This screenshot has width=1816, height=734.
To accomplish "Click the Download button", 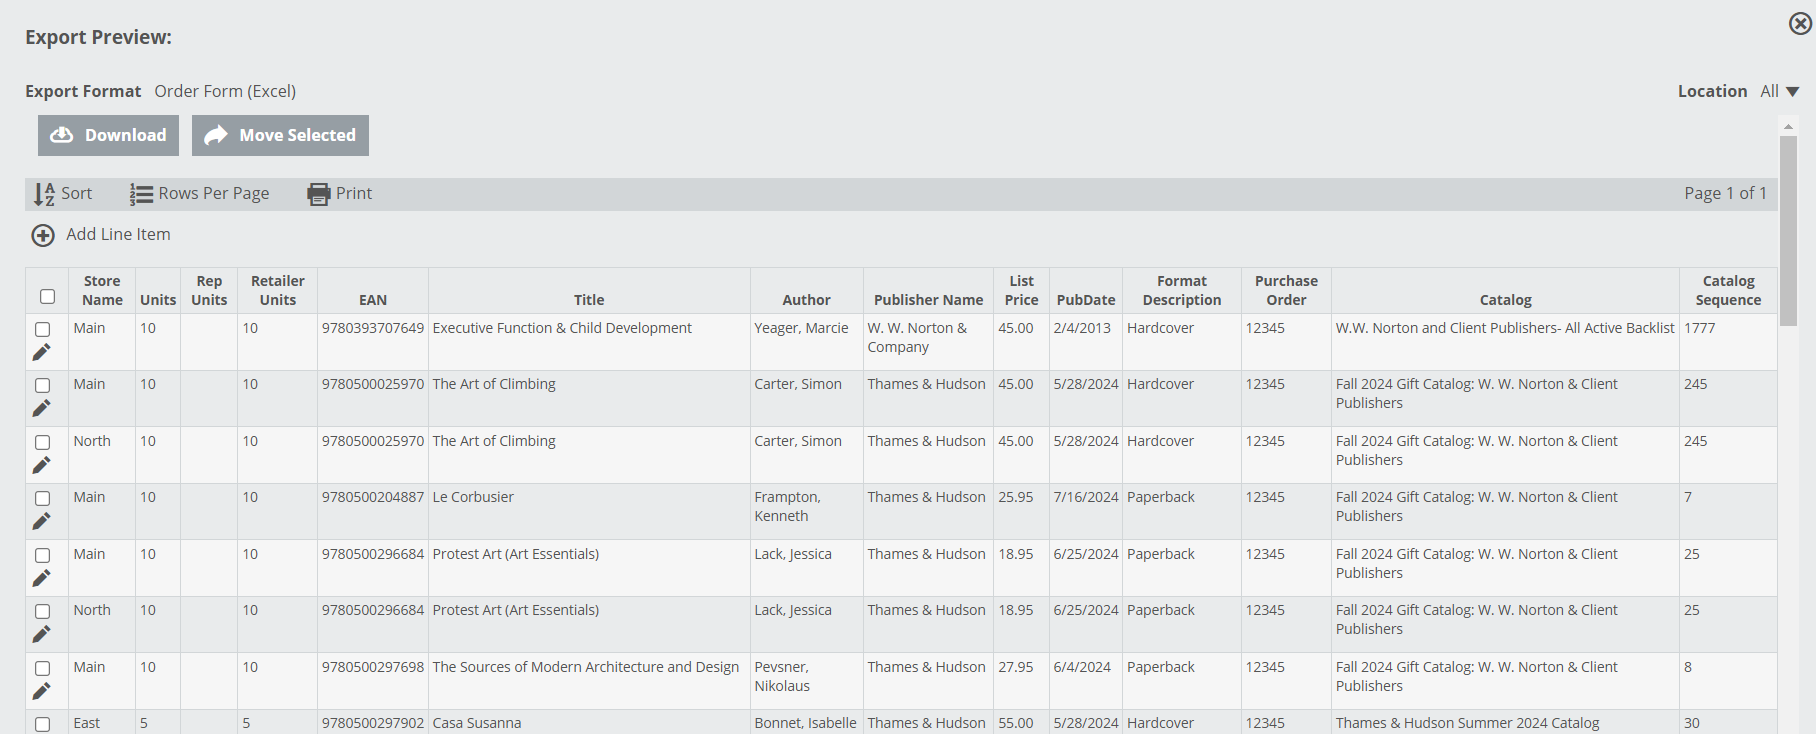I will pos(108,136).
